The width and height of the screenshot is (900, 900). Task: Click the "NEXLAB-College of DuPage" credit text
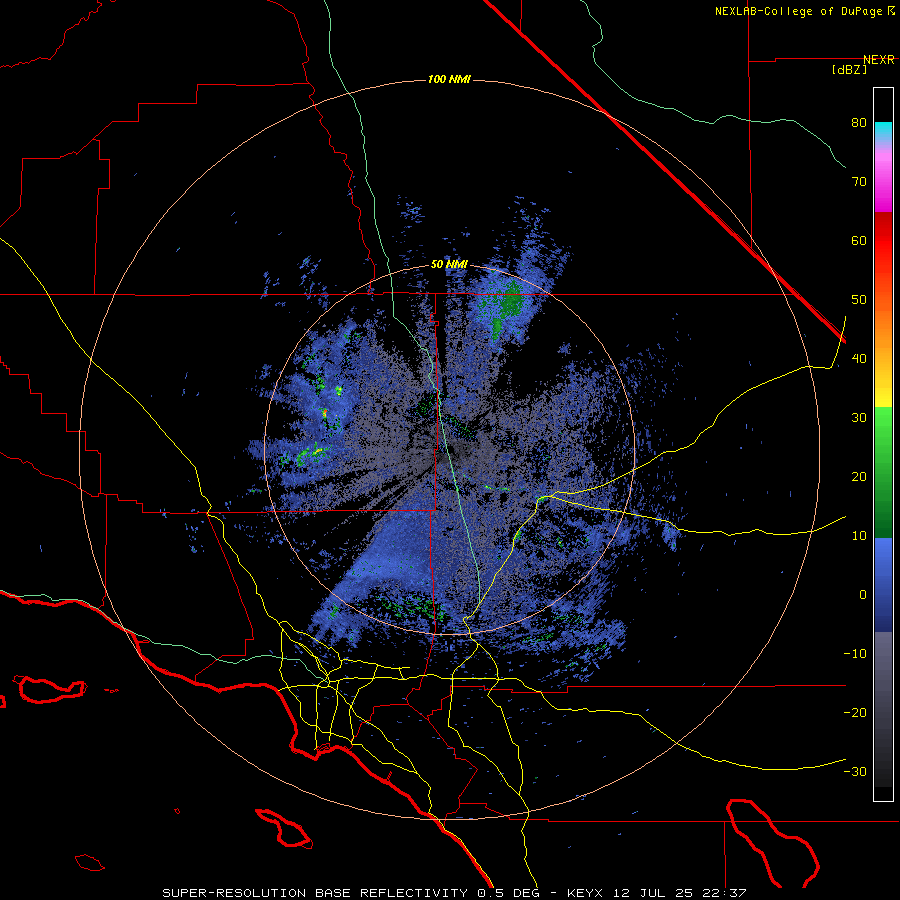coord(799,11)
